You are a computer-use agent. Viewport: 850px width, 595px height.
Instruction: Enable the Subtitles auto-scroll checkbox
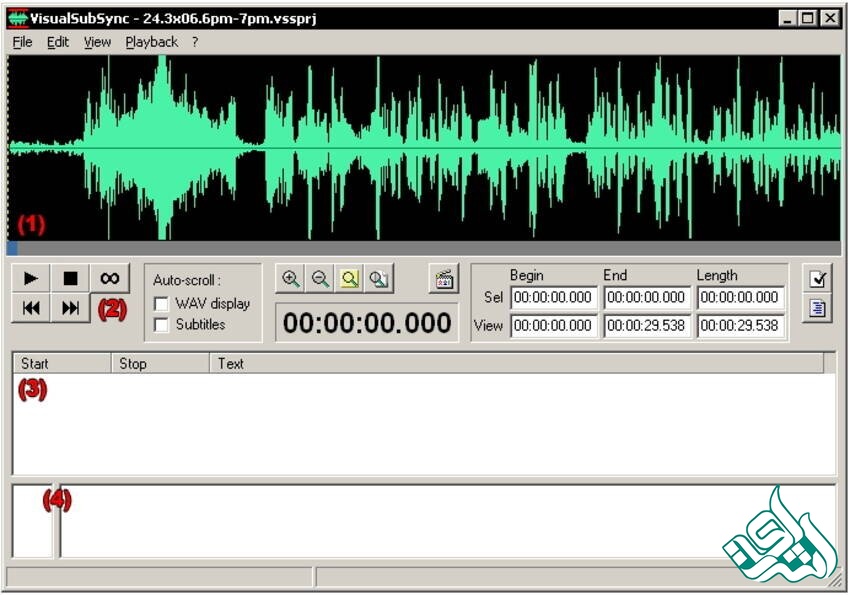(x=159, y=323)
